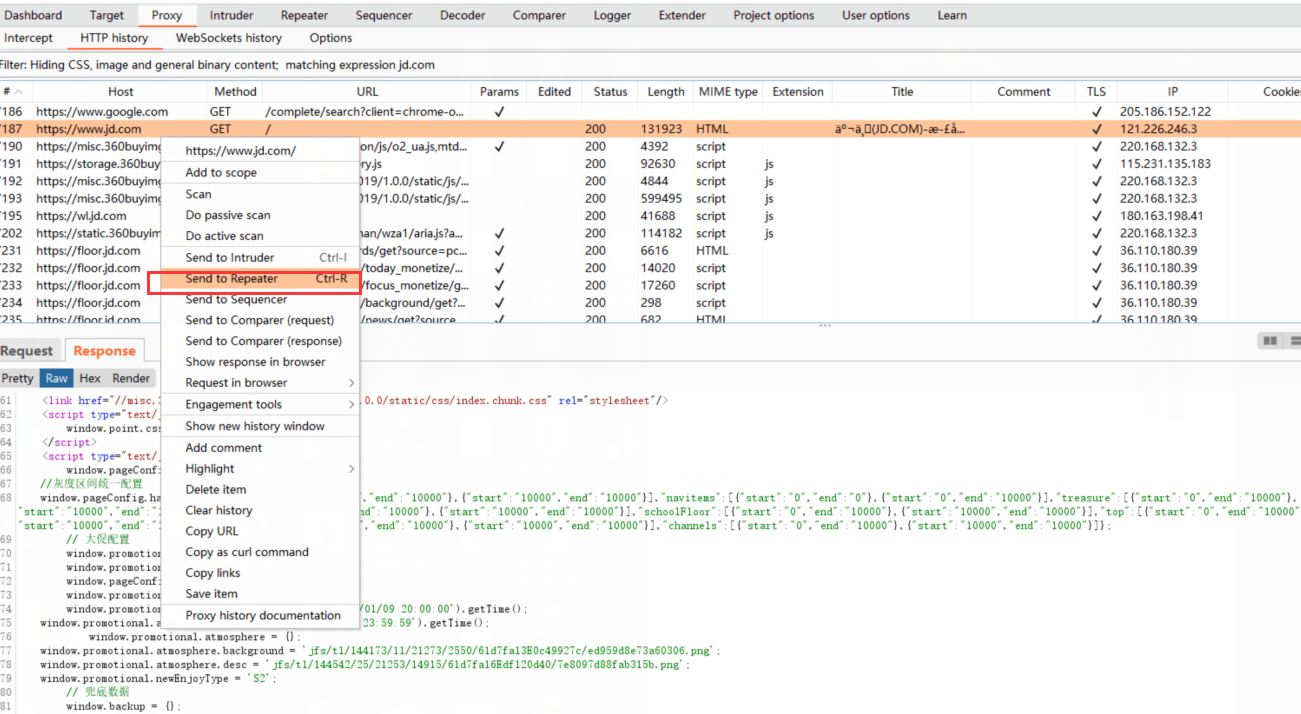
Task: Choose Add to scope from context menu
Action: tap(221, 173)
